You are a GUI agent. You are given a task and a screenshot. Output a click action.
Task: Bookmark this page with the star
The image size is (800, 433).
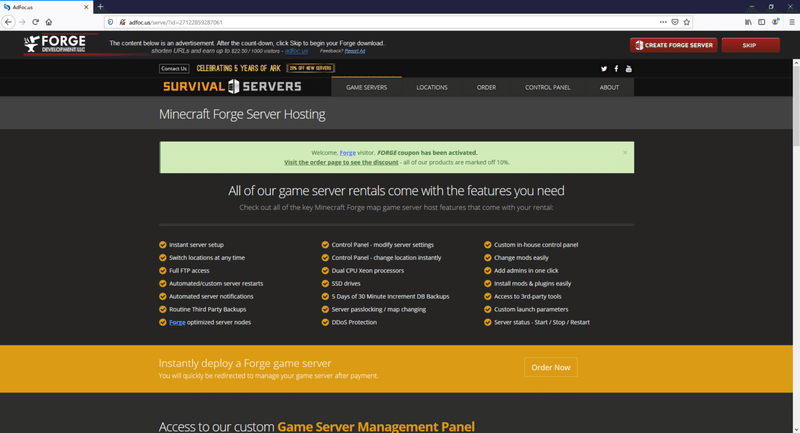pyautogui.click(x=687, y=22)
